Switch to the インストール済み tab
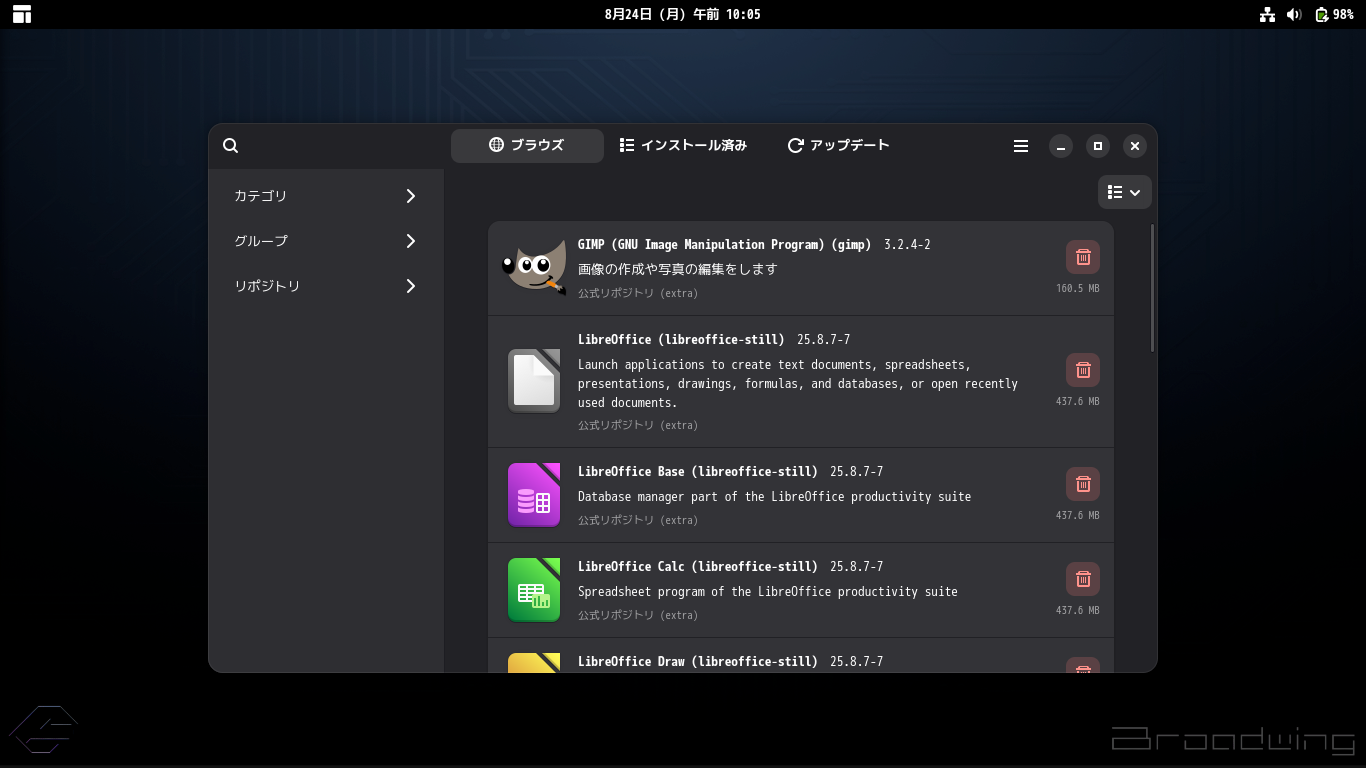Screen dimensions: 1366x768 (683, 146)
